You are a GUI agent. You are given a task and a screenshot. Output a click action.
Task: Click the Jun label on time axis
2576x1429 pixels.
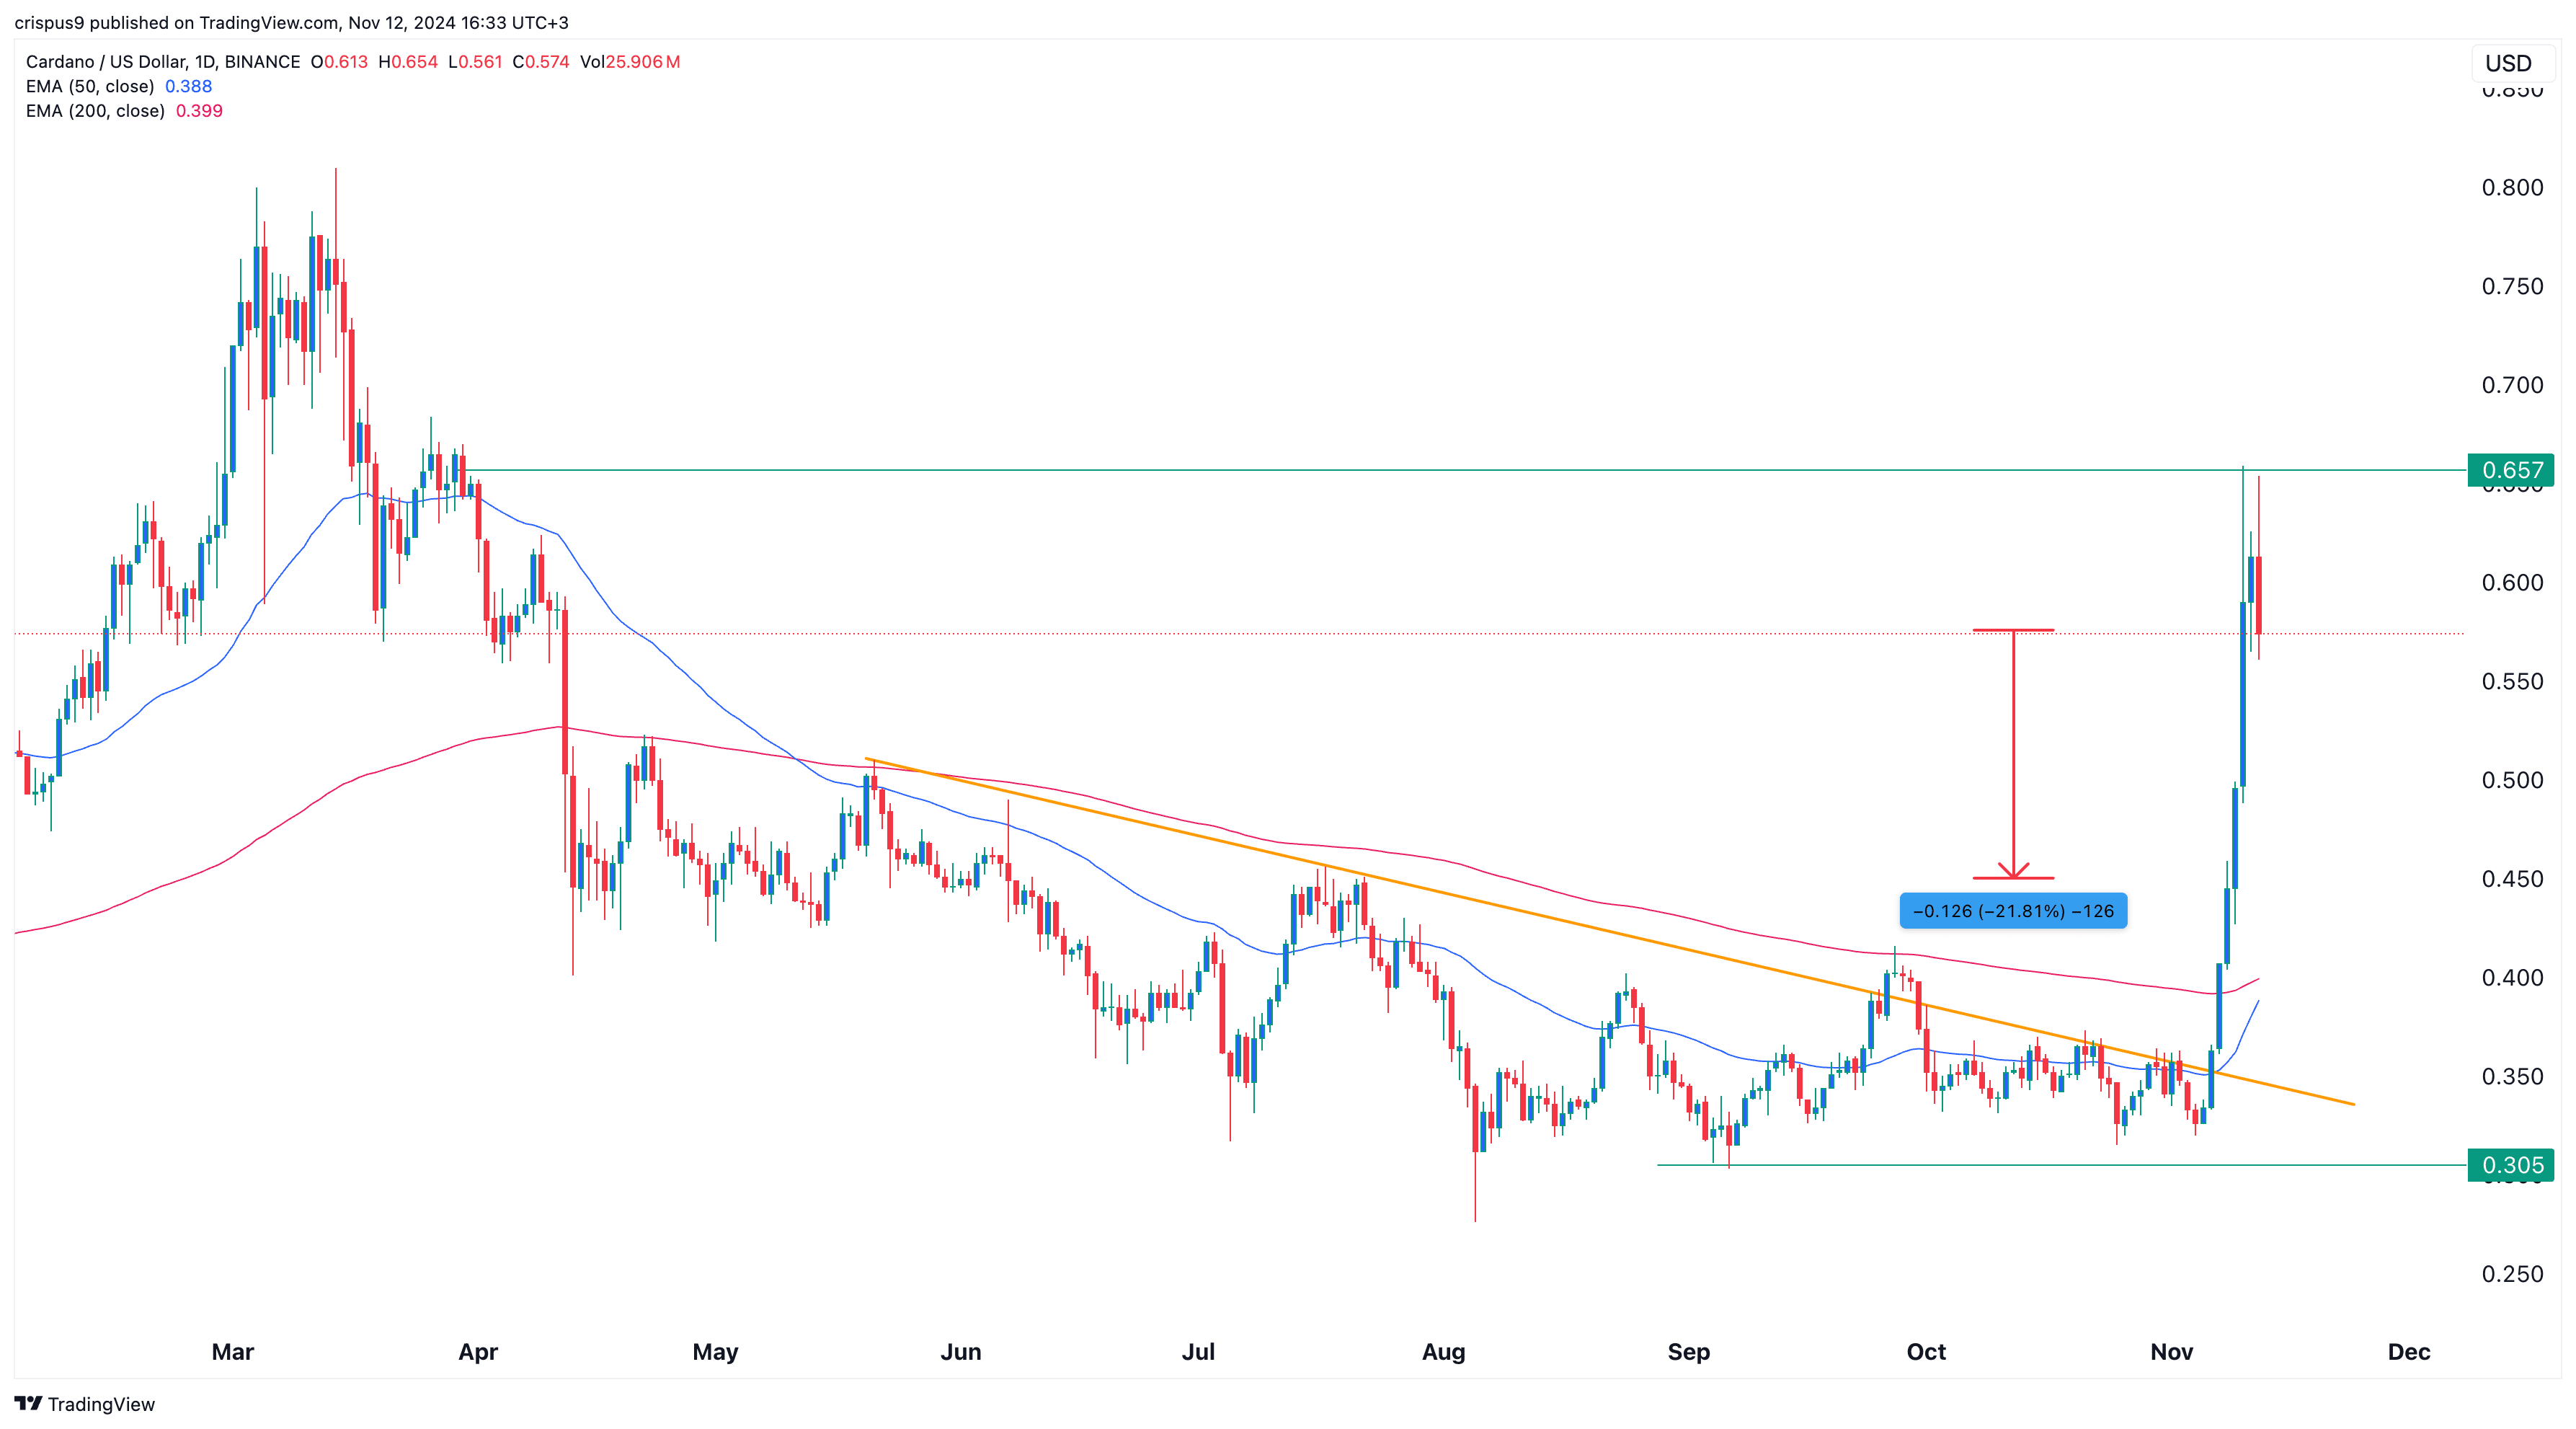[x=961, y=1352]
